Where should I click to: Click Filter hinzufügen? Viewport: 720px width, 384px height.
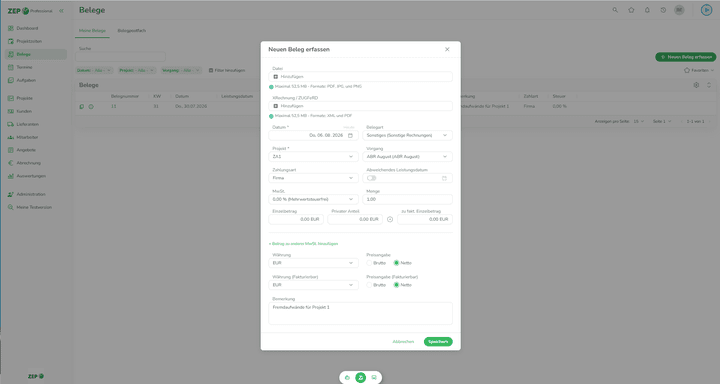coord(227,70)
